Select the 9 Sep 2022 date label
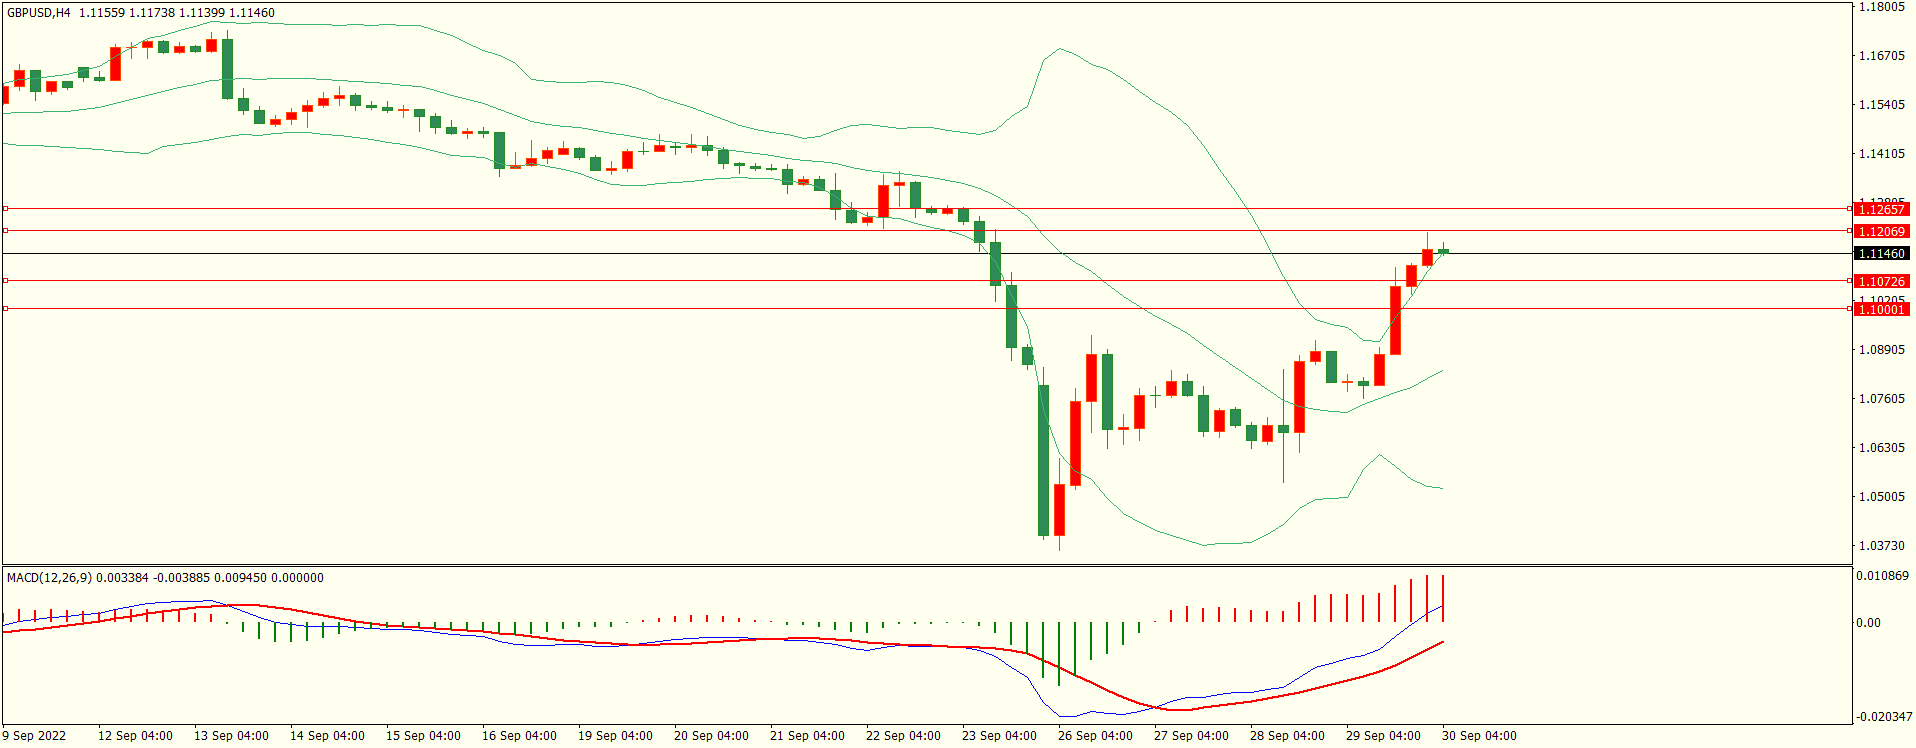The width and height of the screenshot is (1916, 748). [35, 736]
